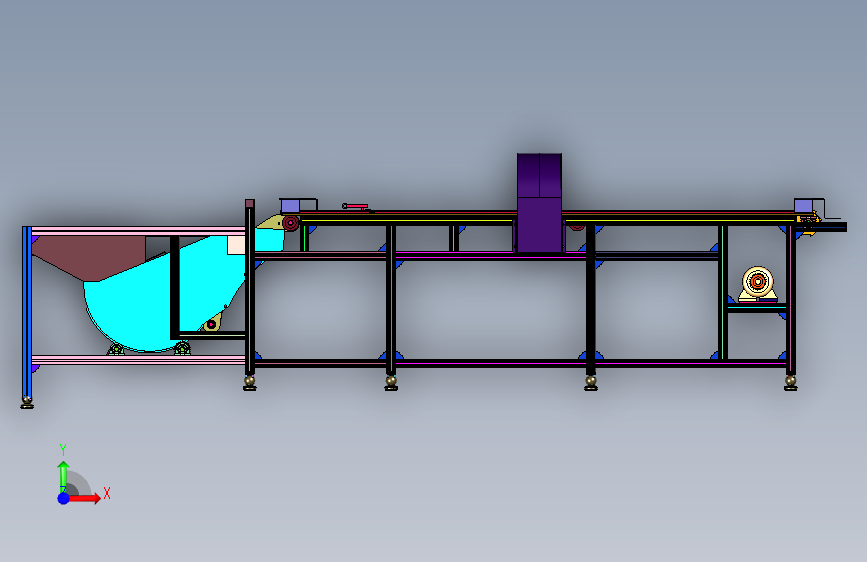The height and width of the screenshot is (562, 867).
Task: Select the blue vertical post of the hopper frame
Action: pos(27,311)
